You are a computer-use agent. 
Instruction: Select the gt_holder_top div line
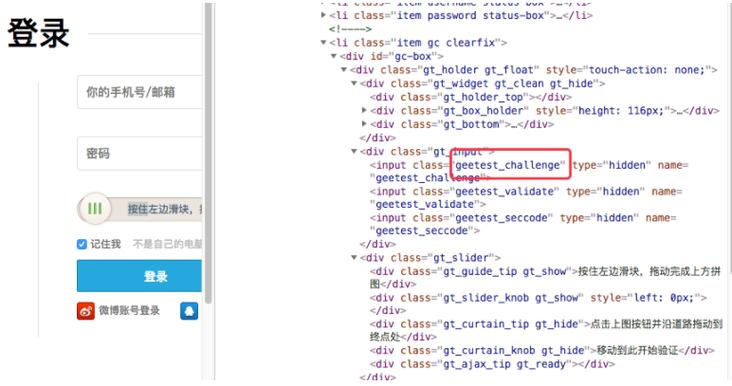[x=471, y=97]
